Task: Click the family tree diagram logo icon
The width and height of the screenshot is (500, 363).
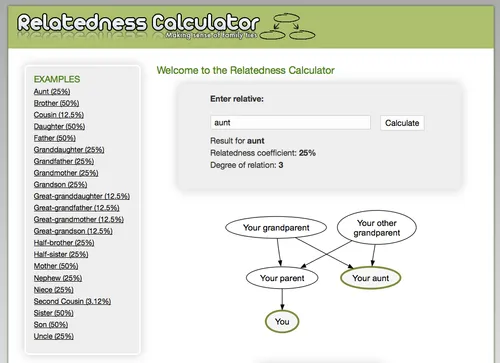Action: 287,27
